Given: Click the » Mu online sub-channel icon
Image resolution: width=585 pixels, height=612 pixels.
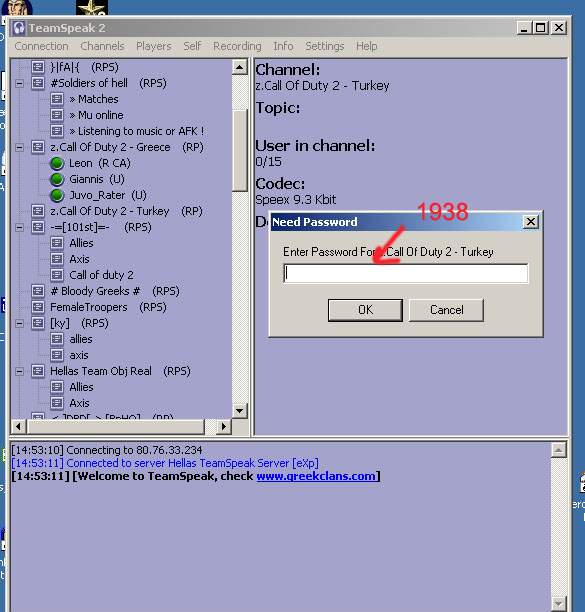Looking at the screenshot, I should [x=57, y=115].
